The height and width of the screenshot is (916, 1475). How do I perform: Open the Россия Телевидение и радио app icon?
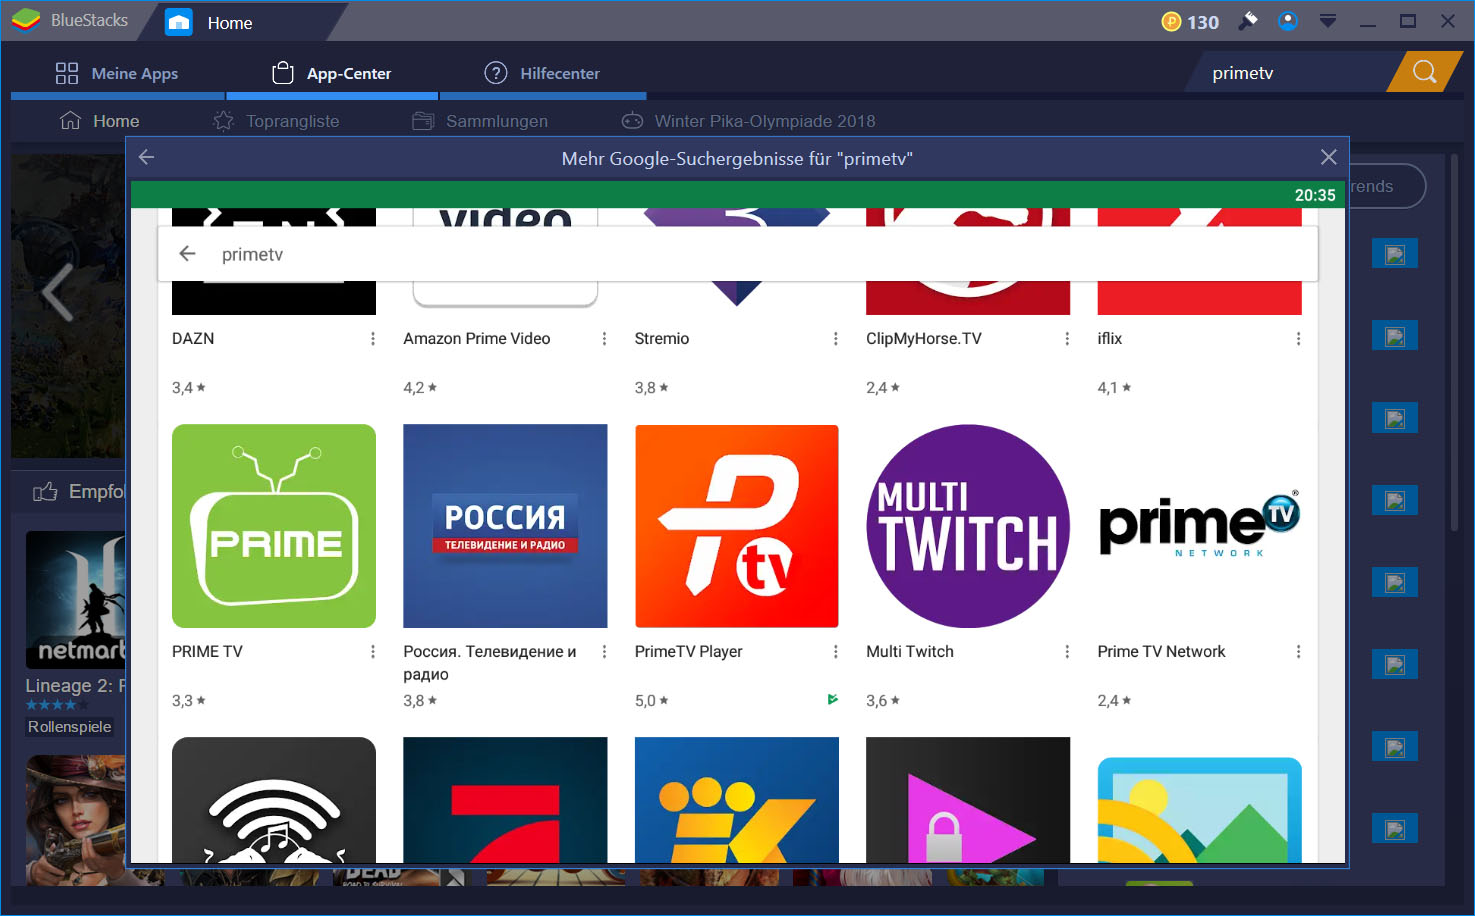(505, 526)
